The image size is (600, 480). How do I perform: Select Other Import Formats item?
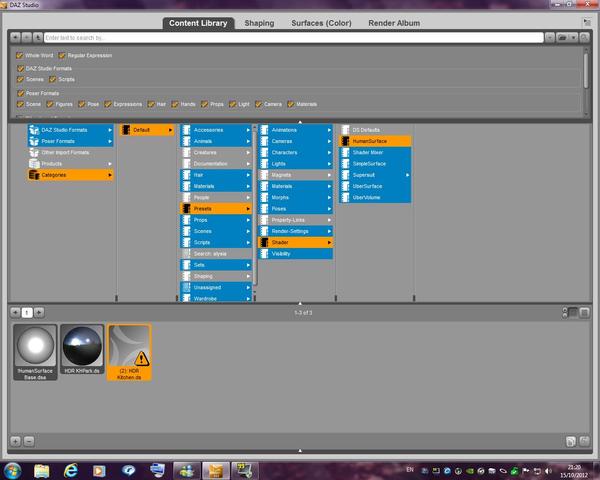point(70,152)
